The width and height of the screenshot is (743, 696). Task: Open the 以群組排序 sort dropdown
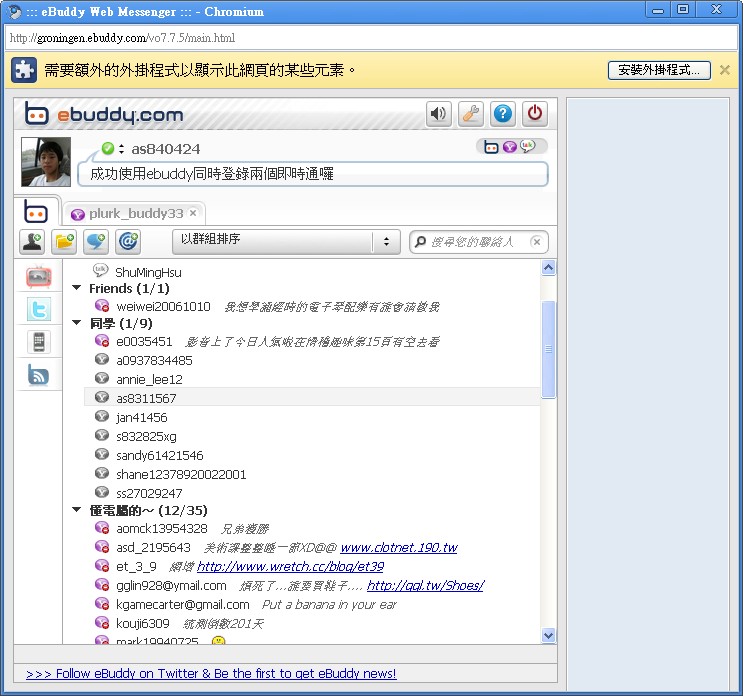(x=286, y=242)
